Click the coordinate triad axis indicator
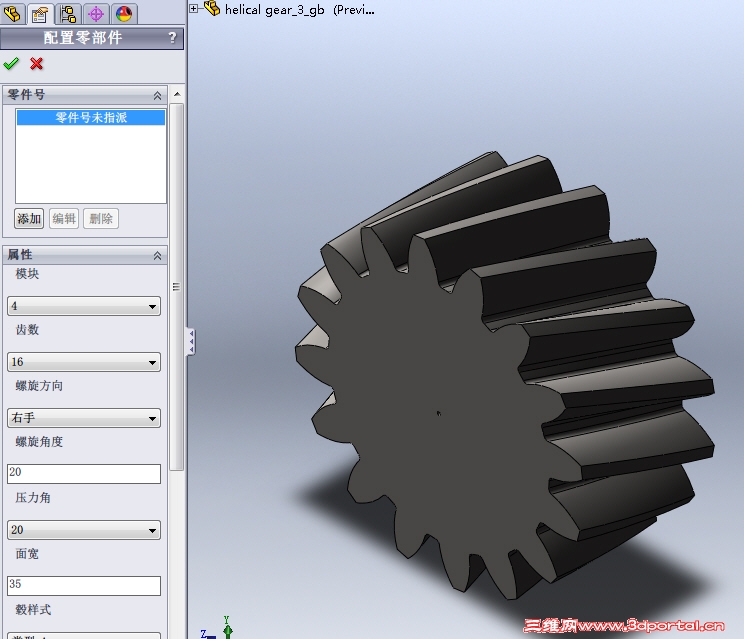 click(x=218, y=629)
